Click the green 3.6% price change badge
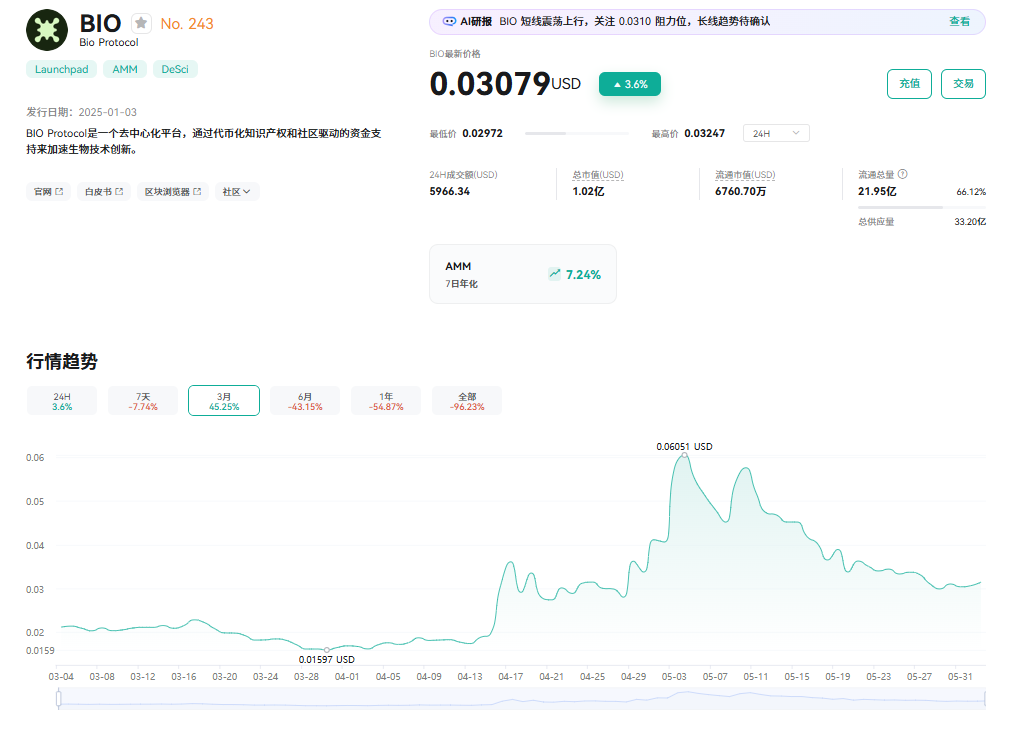Image resolution: width=1013 pixels, height=729 pixels. click(x=630, y=84)
